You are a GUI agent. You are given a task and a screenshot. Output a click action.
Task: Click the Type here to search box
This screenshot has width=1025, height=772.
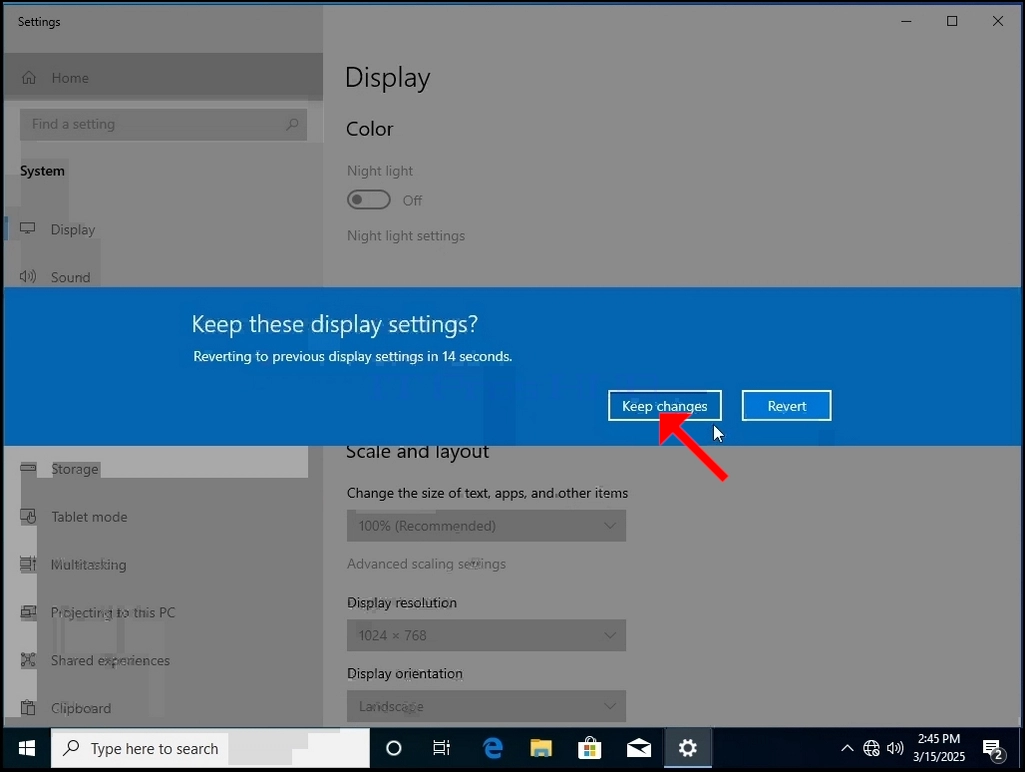(x=210, y=748)
